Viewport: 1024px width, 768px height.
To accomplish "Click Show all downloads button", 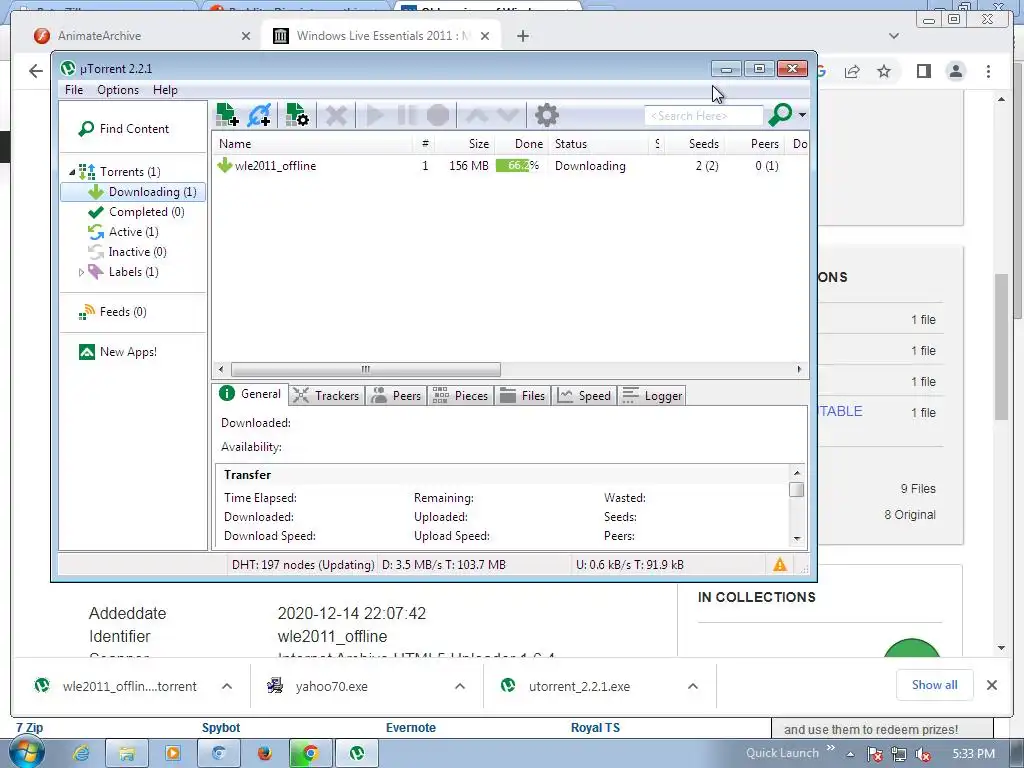I will point(935,685).
